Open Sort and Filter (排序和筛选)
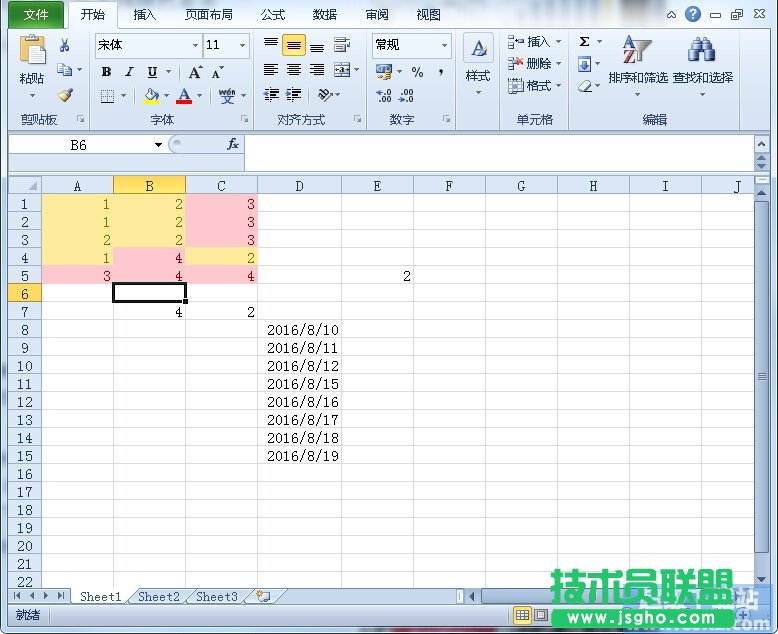The image size is (778, 634). 637,60
